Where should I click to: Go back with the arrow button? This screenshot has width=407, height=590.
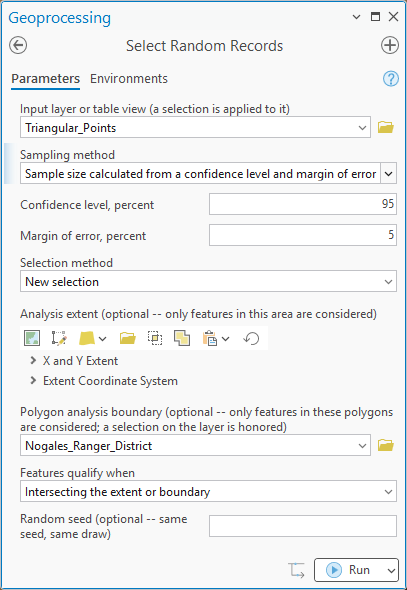click(x=18, y=46)
